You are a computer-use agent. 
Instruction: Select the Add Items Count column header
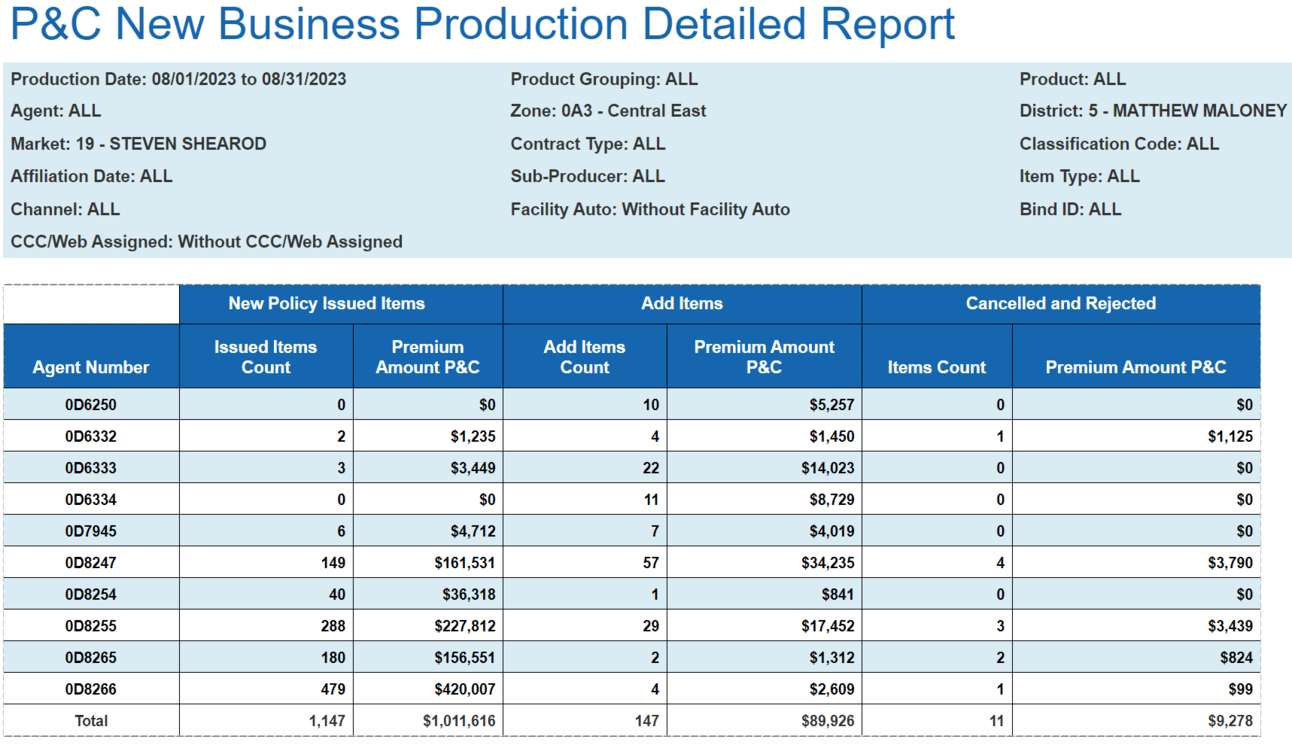pyautogui.click(x=584, y=357)
